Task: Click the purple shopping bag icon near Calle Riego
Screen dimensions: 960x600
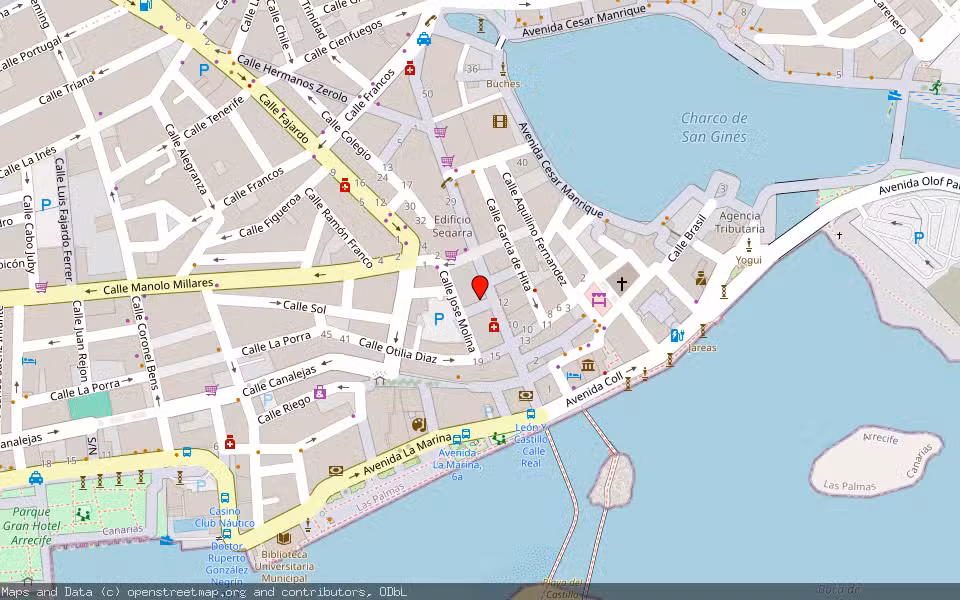Action: tap(320, 392)
